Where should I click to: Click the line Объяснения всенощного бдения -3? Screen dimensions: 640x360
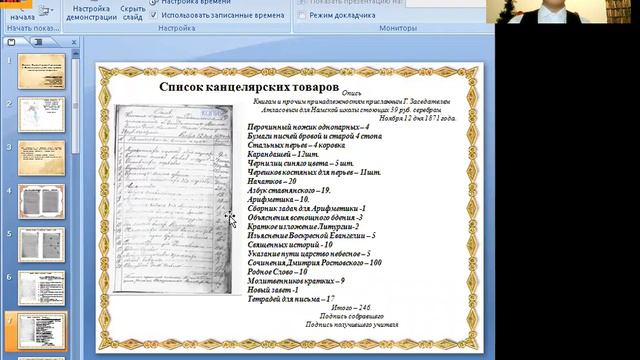[x=305, y=218]
